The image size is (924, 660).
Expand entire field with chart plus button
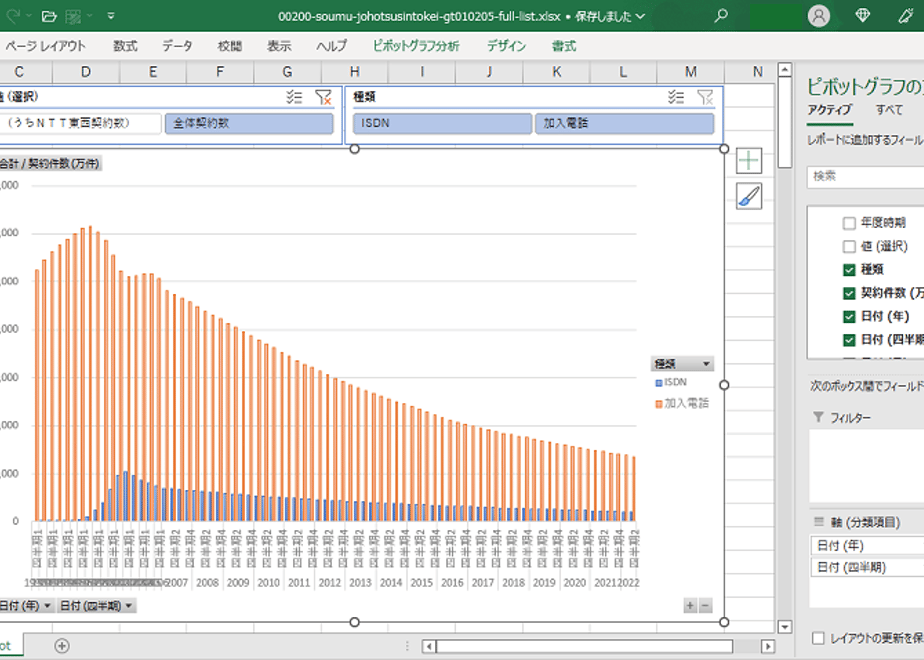[690, 605]
